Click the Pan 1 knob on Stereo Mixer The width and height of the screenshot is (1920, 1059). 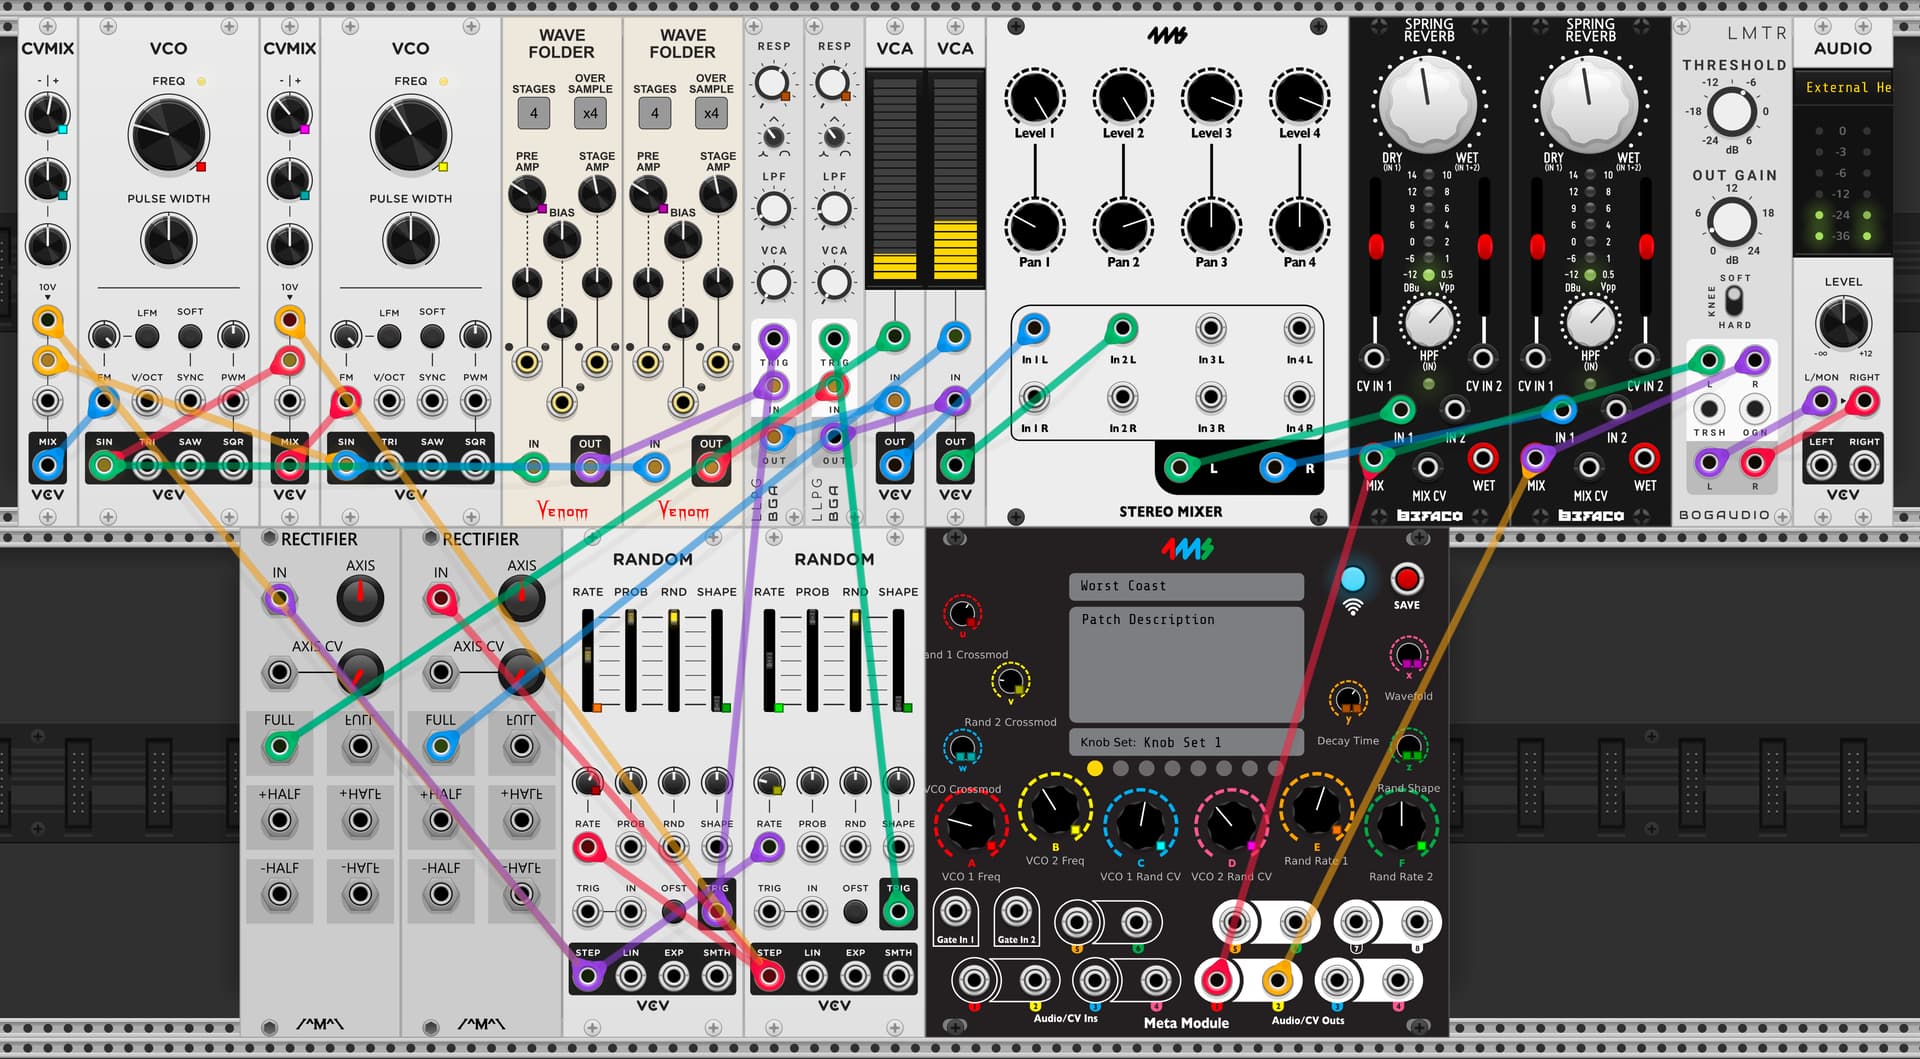[x=1035, y=226]
